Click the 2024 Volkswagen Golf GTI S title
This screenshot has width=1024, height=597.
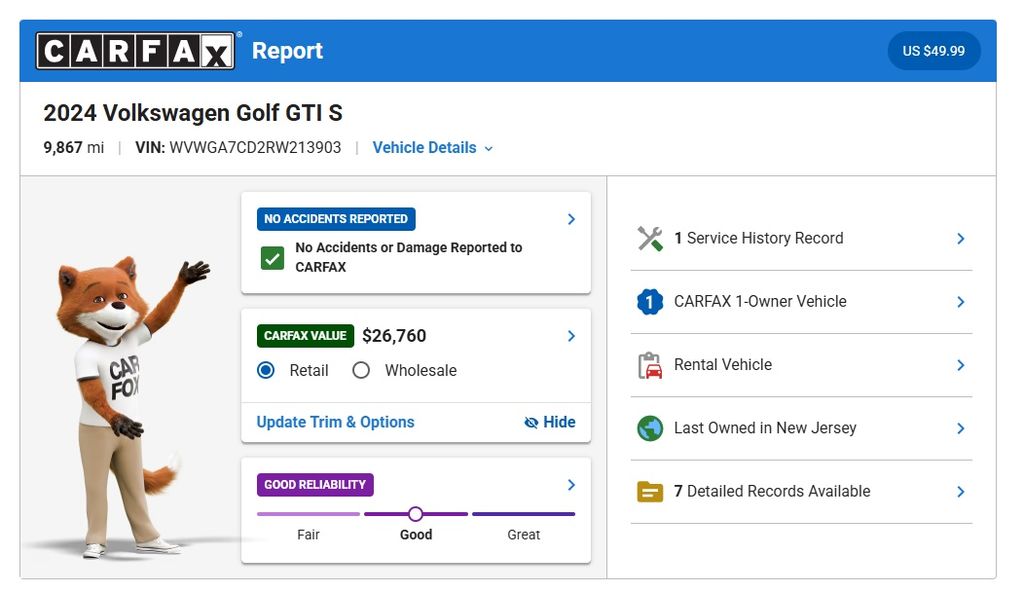coord(193,113)
